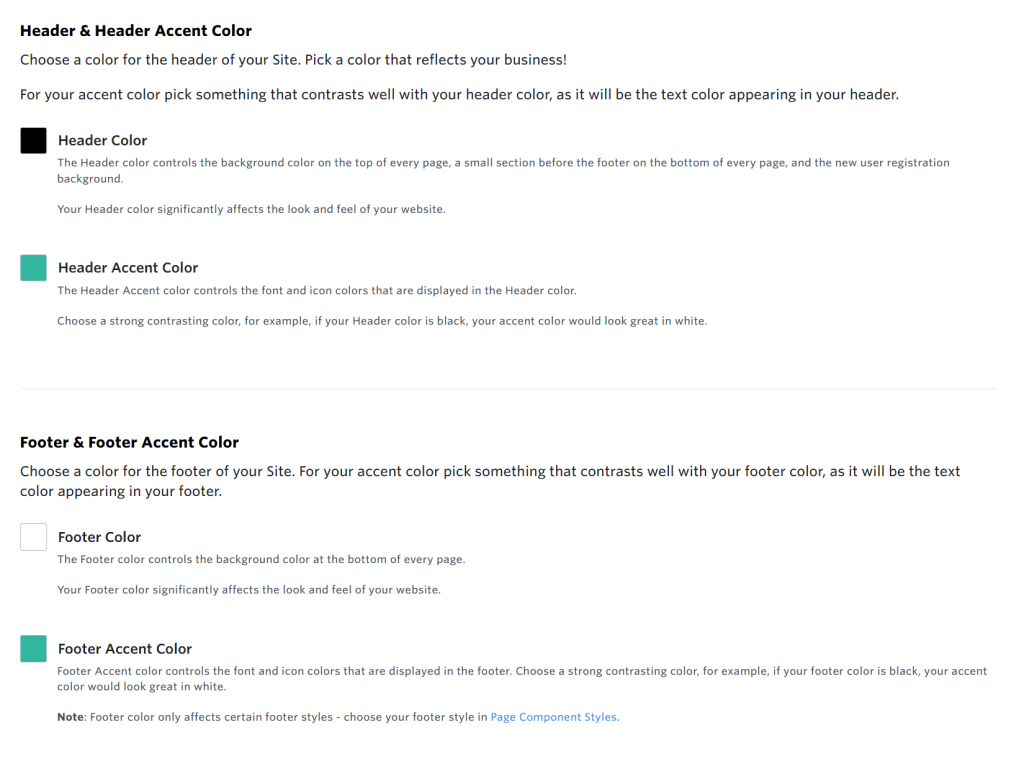Screen dimensions: 1024x776
Task: Open the white Footer Color swatch
Action: click(x=33, y=537)
